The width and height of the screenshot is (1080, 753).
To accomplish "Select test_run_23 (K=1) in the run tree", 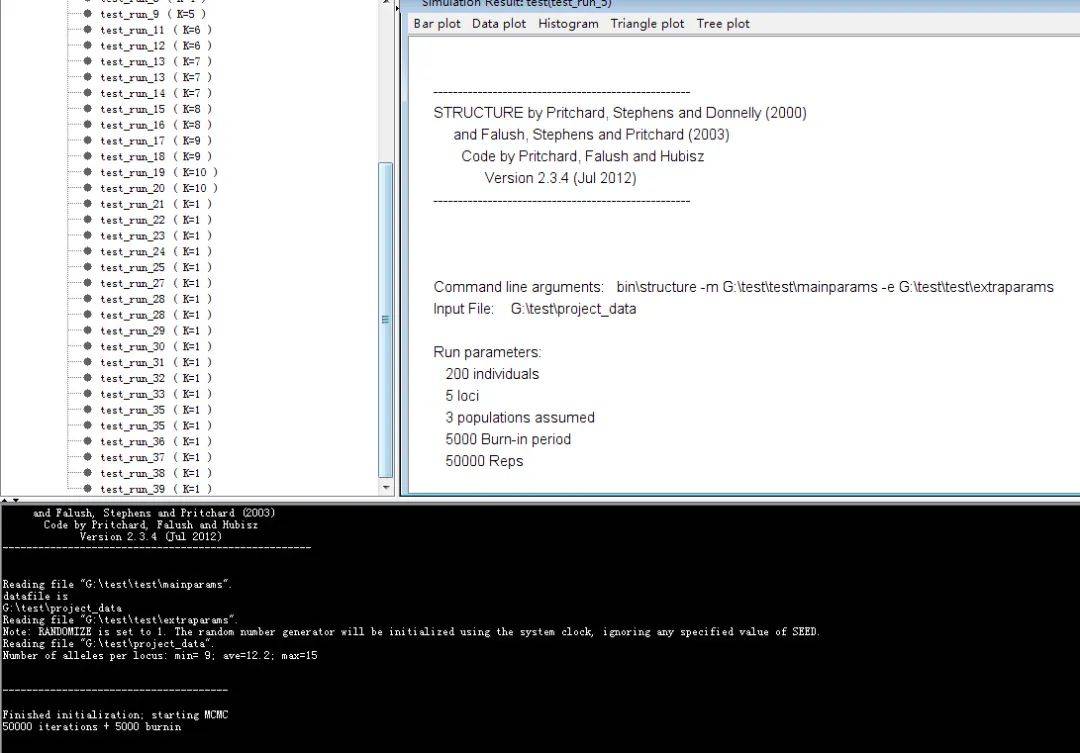I will (x=156, y=236).
